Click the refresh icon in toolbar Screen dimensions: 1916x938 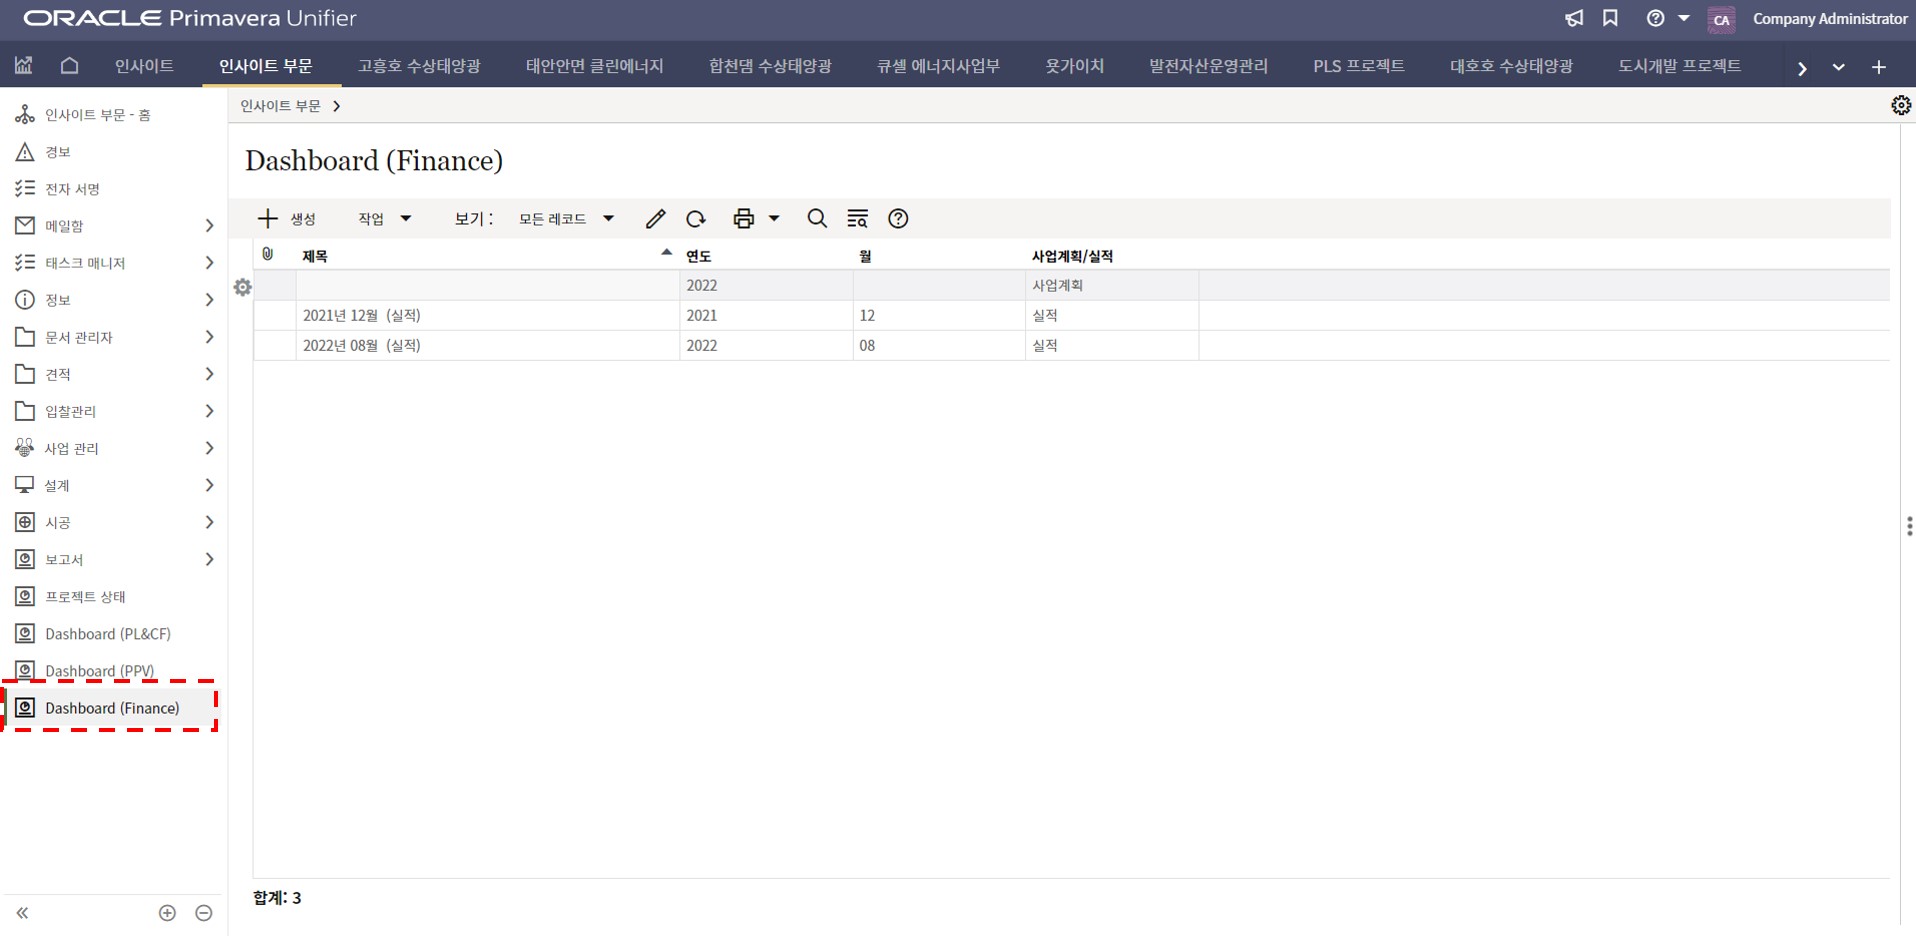coord(696,219)
